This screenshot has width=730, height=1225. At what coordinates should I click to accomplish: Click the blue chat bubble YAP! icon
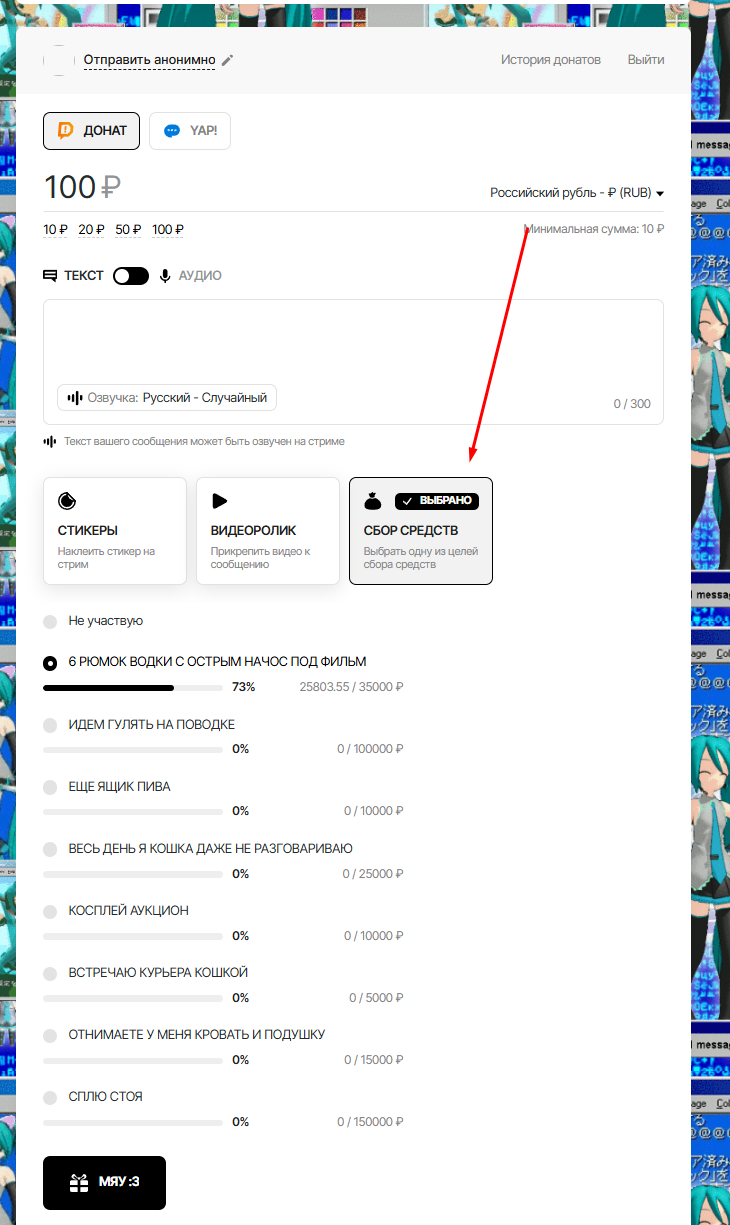[172, 131]
